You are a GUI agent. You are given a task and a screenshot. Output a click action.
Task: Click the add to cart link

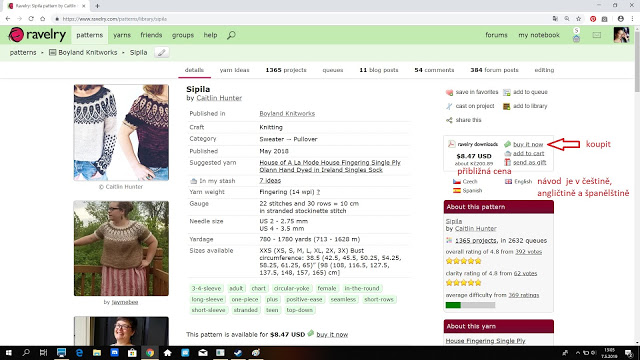(528, 153)
